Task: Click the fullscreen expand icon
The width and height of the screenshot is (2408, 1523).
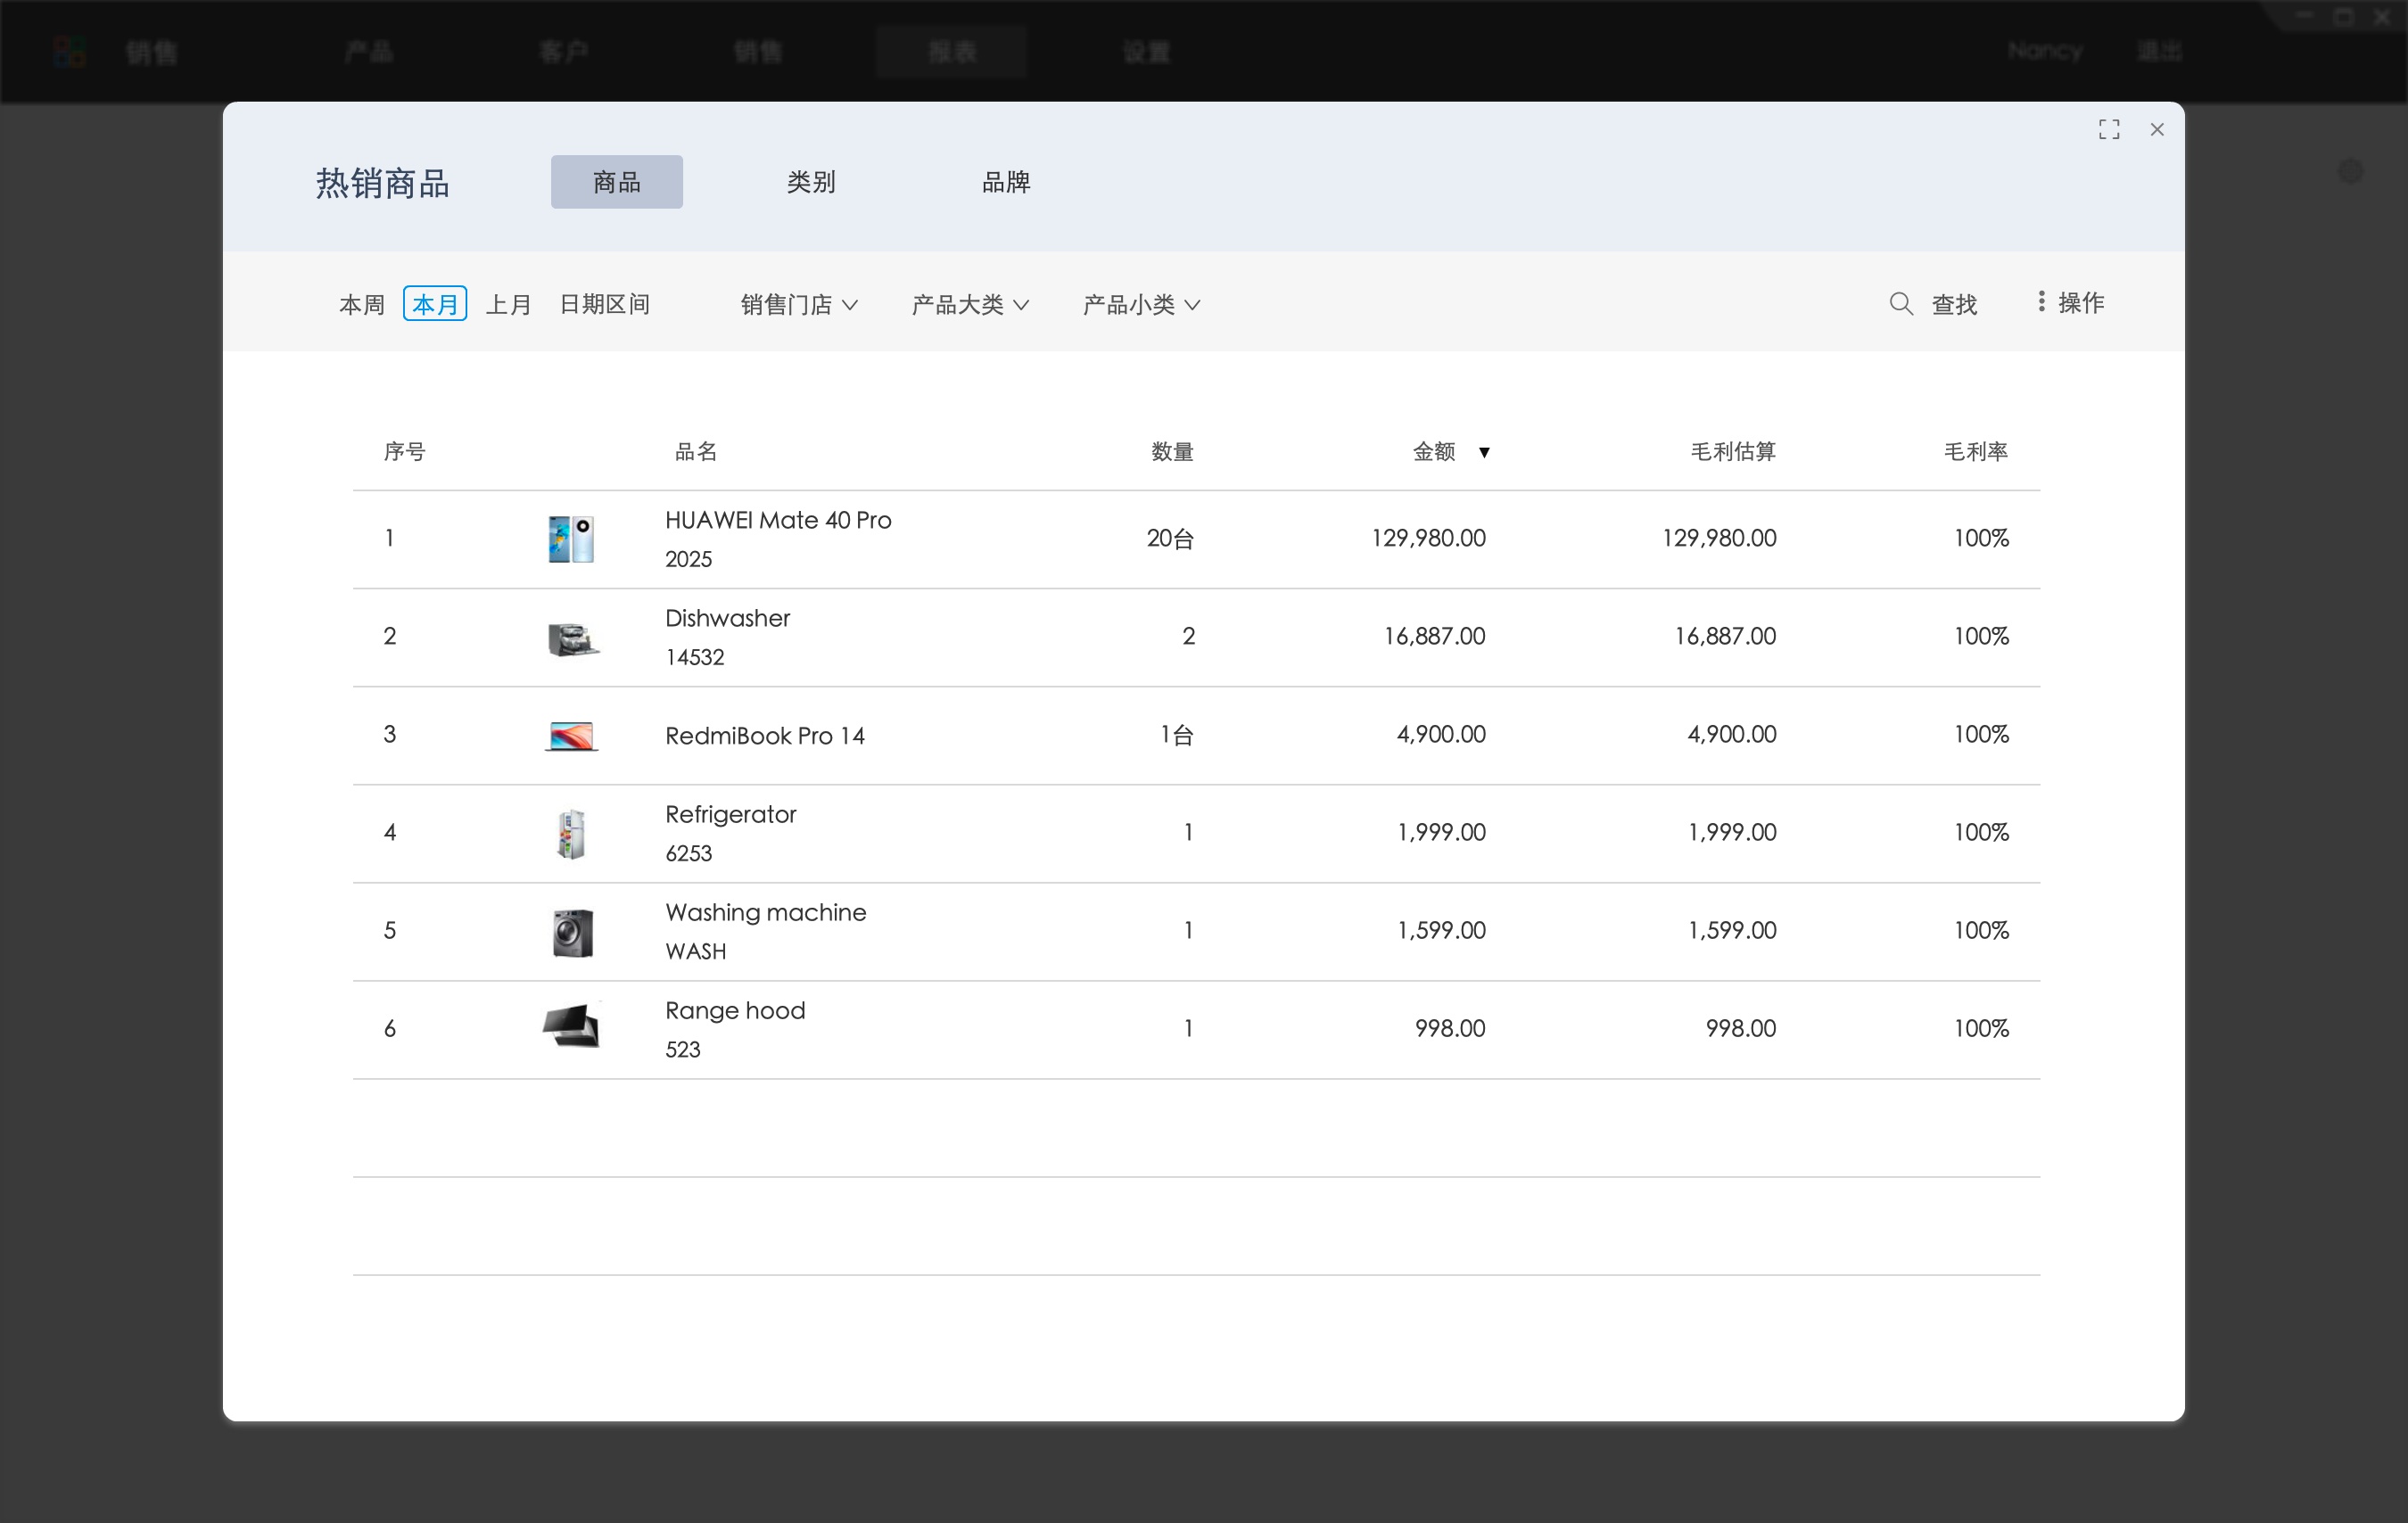Action: coord(2107,128)
